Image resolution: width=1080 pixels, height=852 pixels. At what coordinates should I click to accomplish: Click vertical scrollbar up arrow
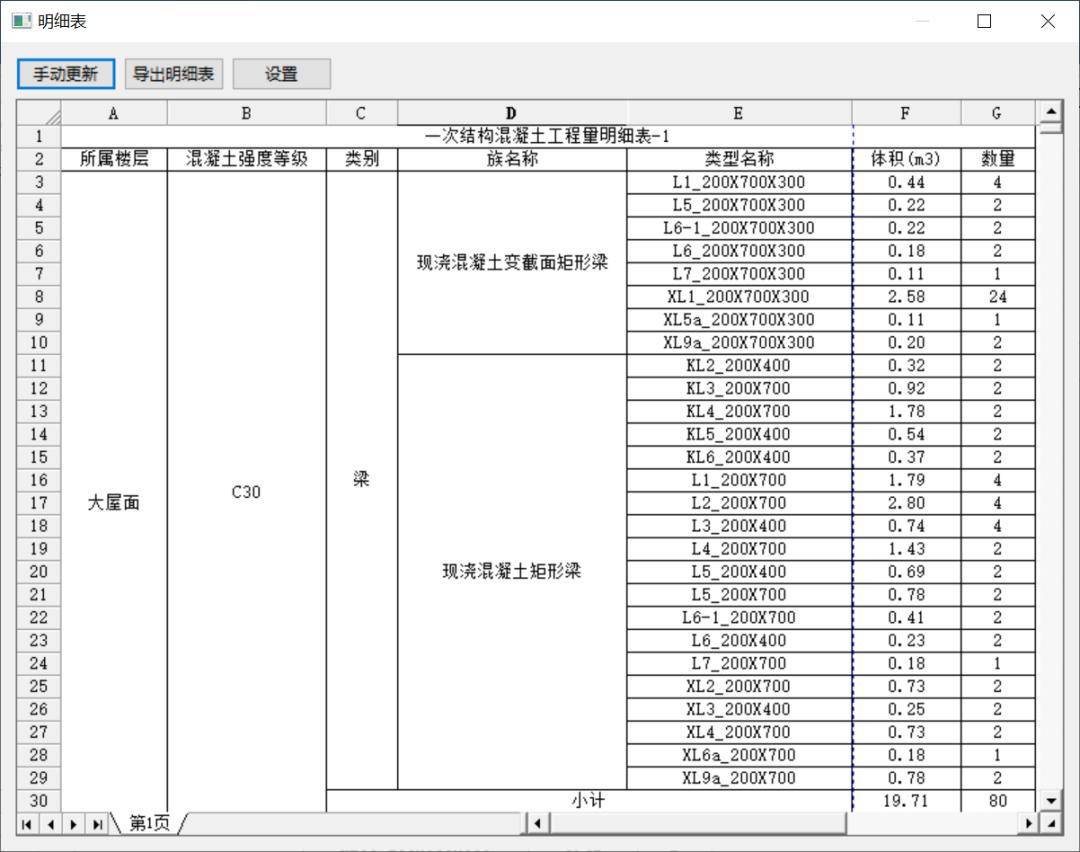click(x=1051, y=110)
